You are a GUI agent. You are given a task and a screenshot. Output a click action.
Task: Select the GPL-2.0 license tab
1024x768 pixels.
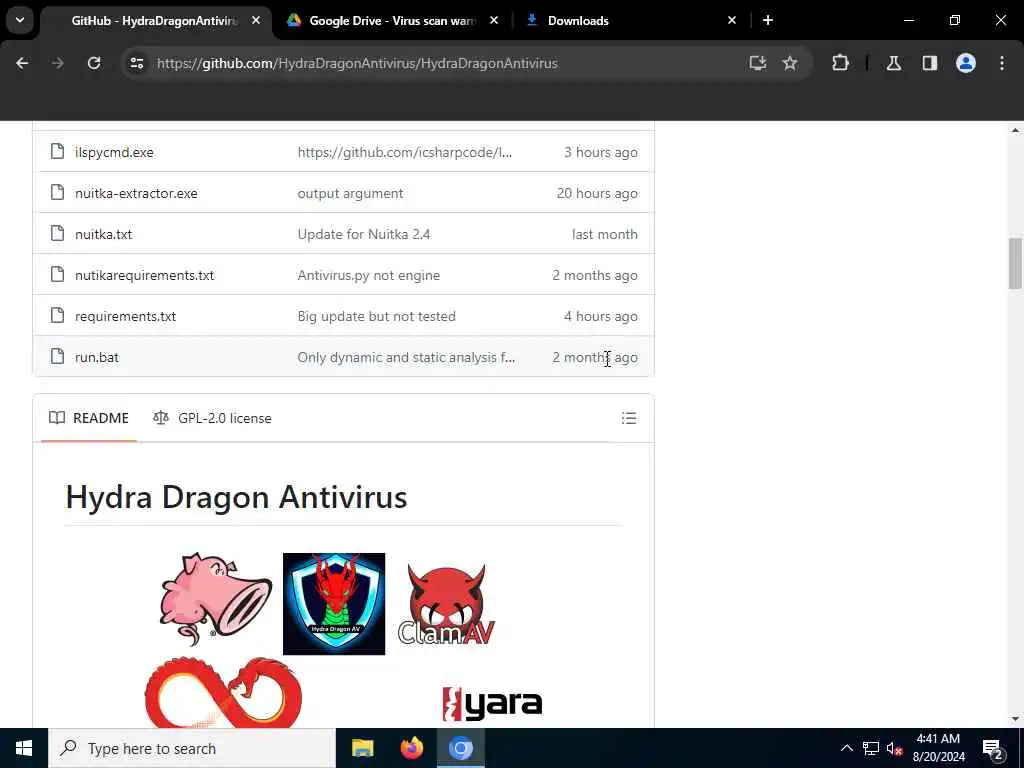(x=212, y=418)
